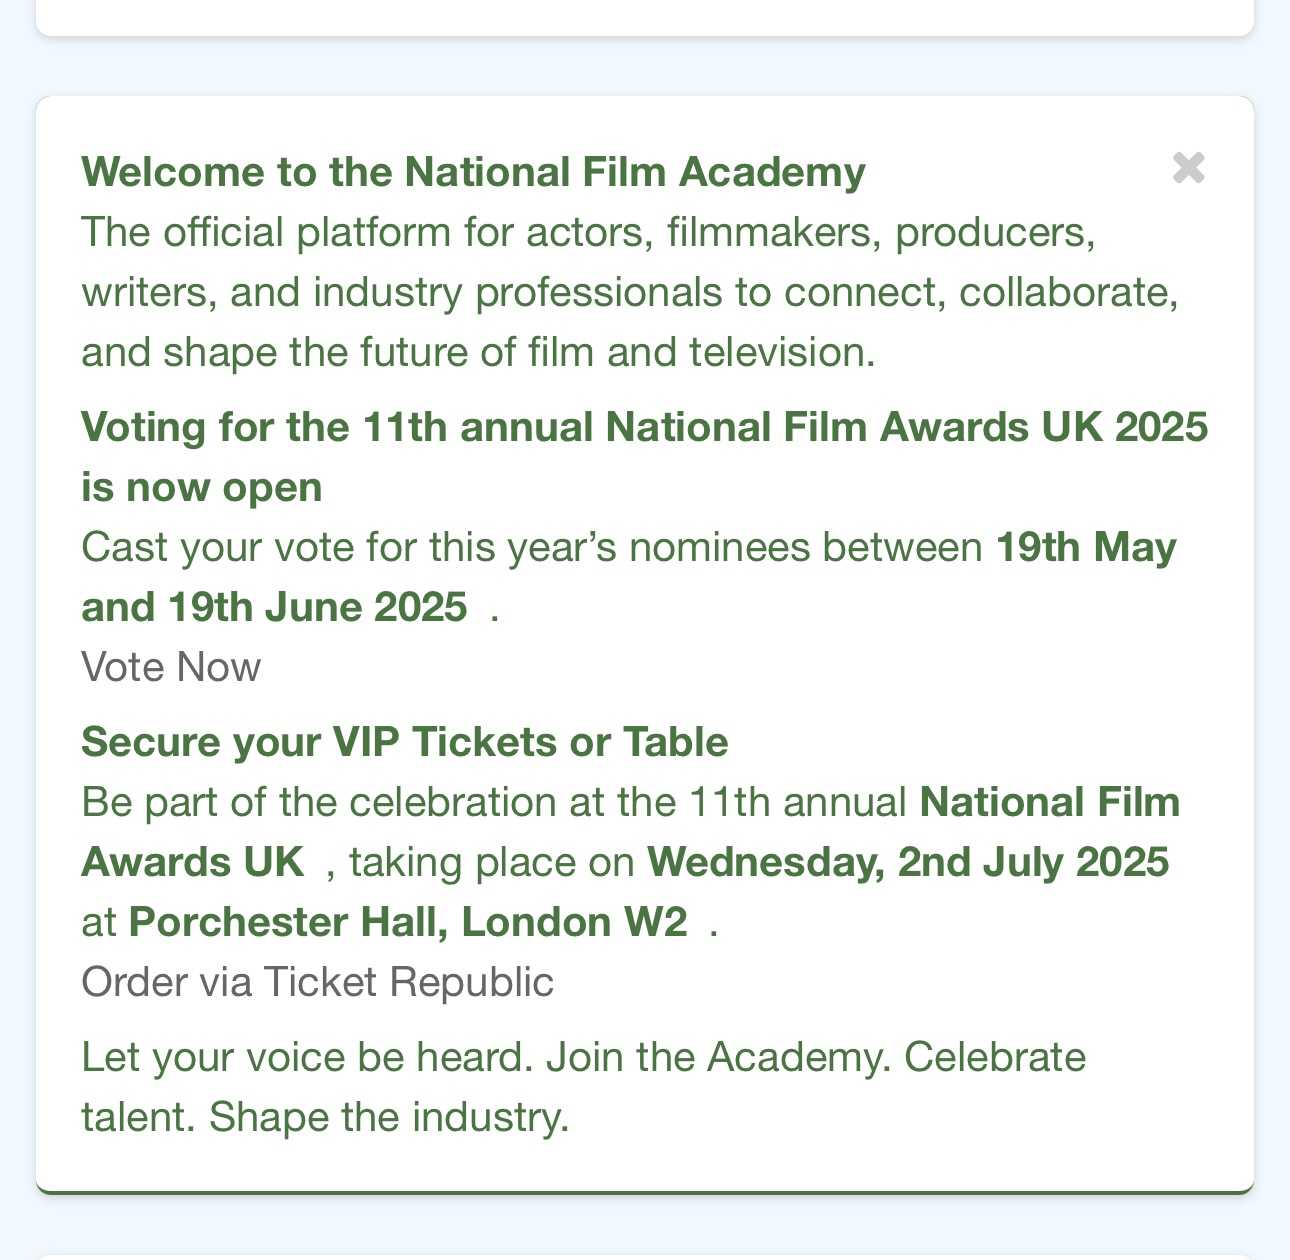Tap the green bottom border of the notice
Screen dimensions: 1290x1260
click(x=645, y=1191)
